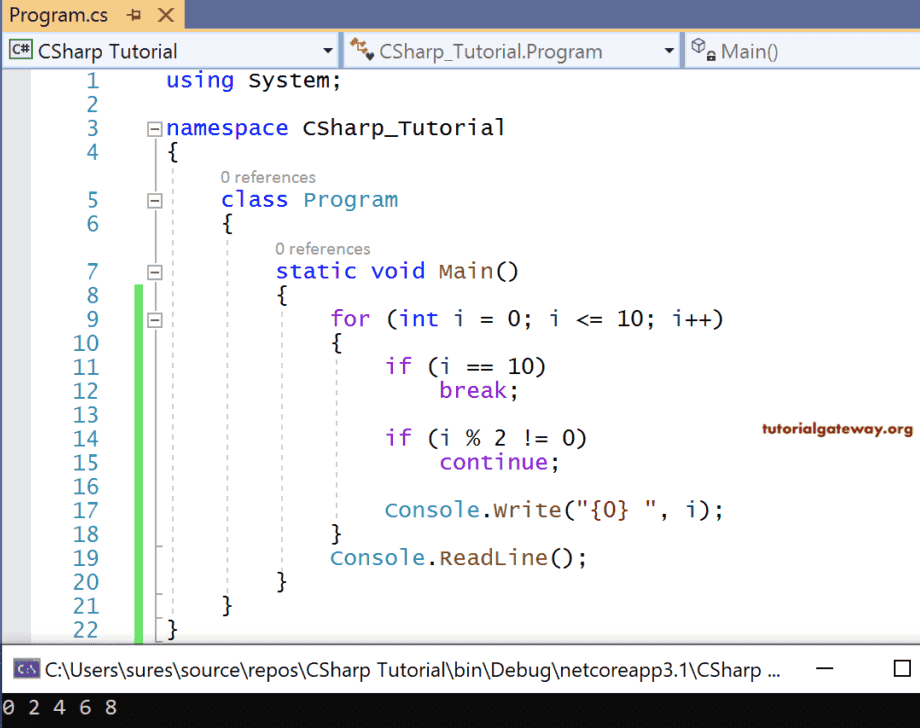Viewport: 920px width, 728px height.
Task: Click line number 9 in the editor margin
Action: 92,318
